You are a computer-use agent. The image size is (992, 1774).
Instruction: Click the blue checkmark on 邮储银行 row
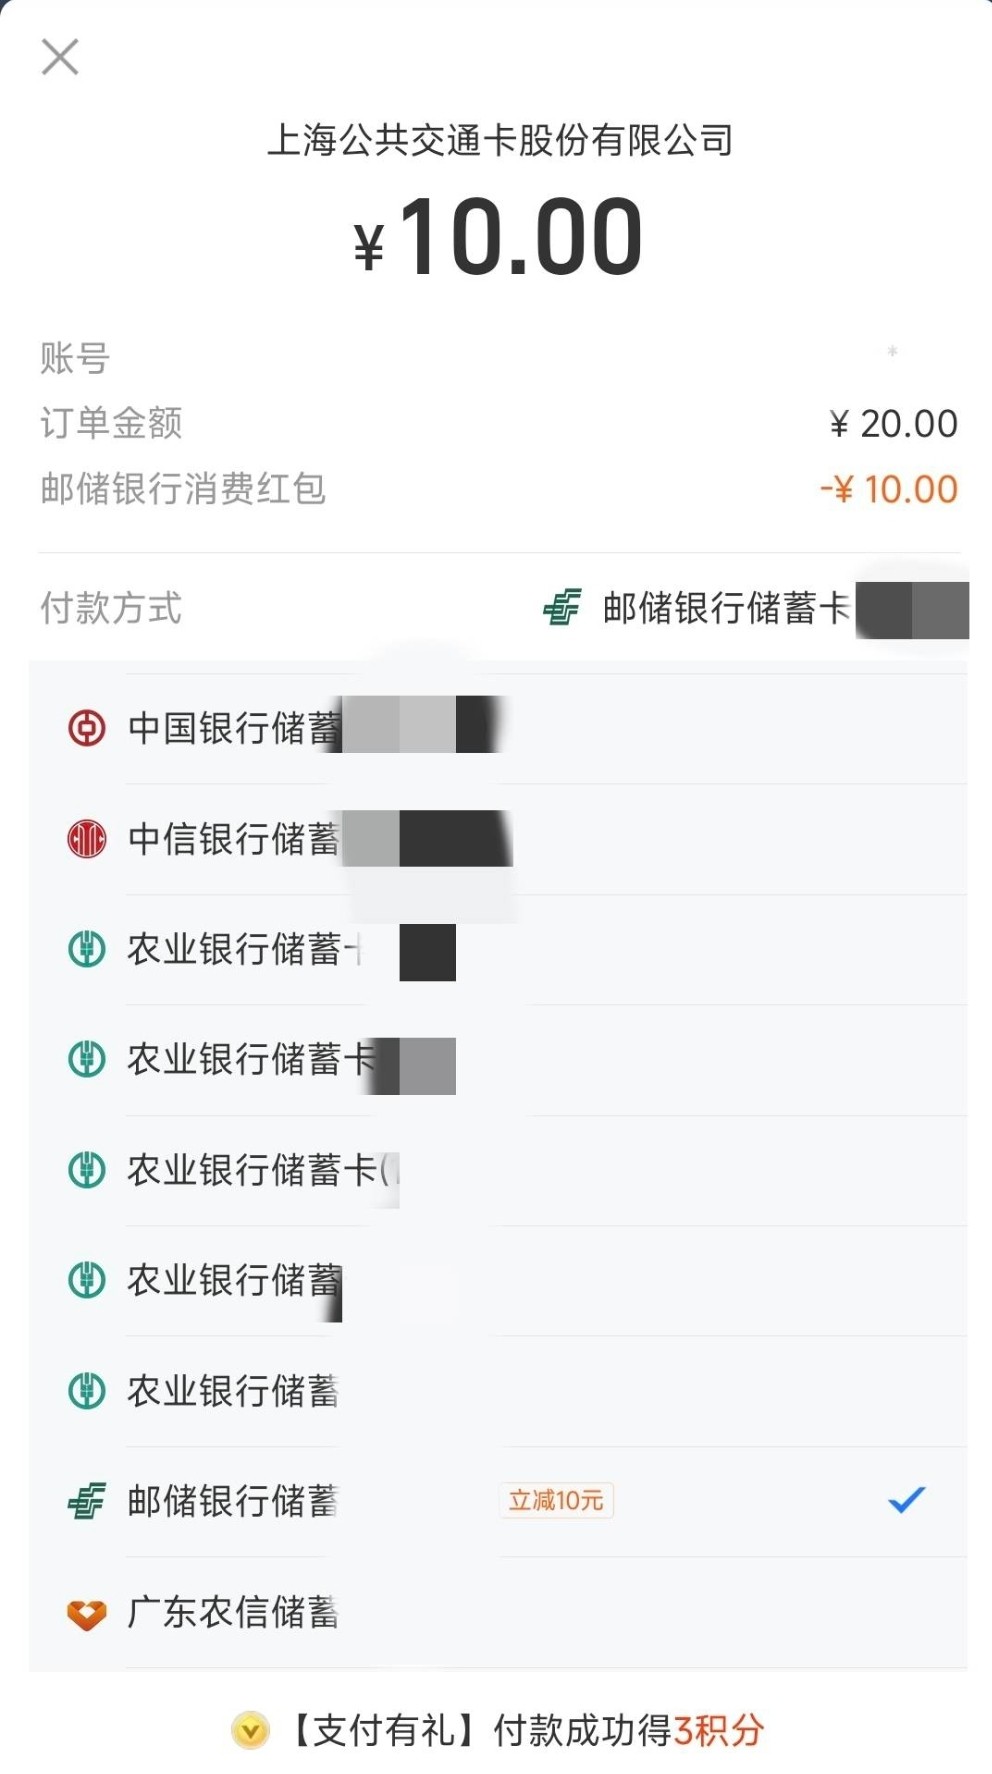906,1500
